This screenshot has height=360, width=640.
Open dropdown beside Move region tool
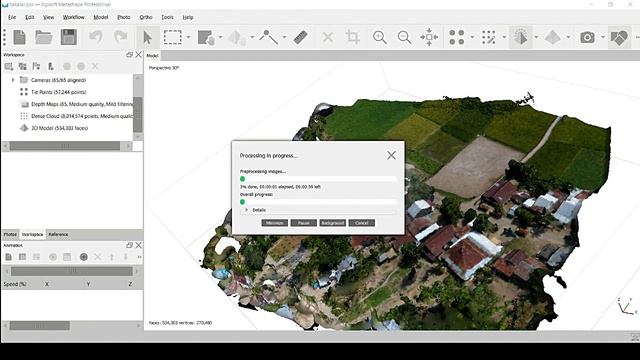click(x=220, y=37)
